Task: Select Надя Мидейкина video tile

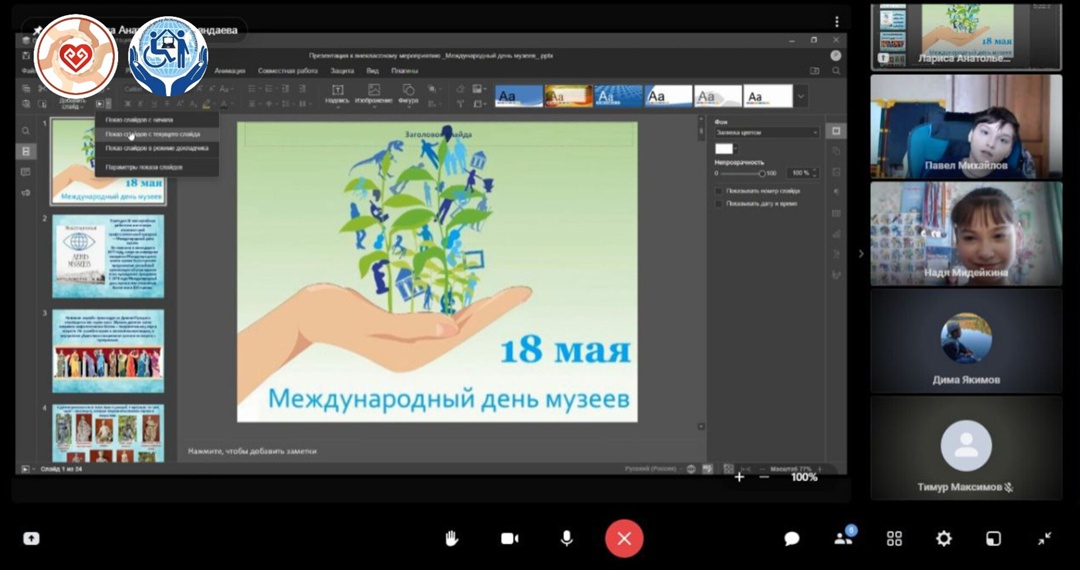Action: (x=966, y=234)
